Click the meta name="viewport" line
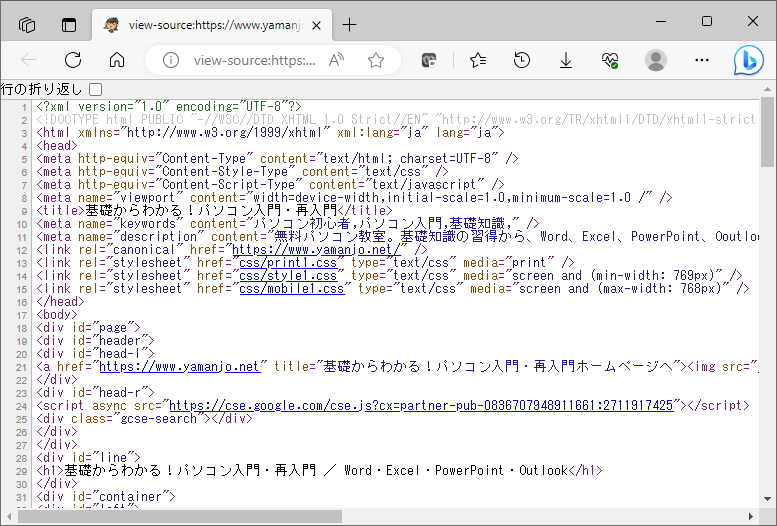The image size is (777, 526). click(x=354, y=198)
